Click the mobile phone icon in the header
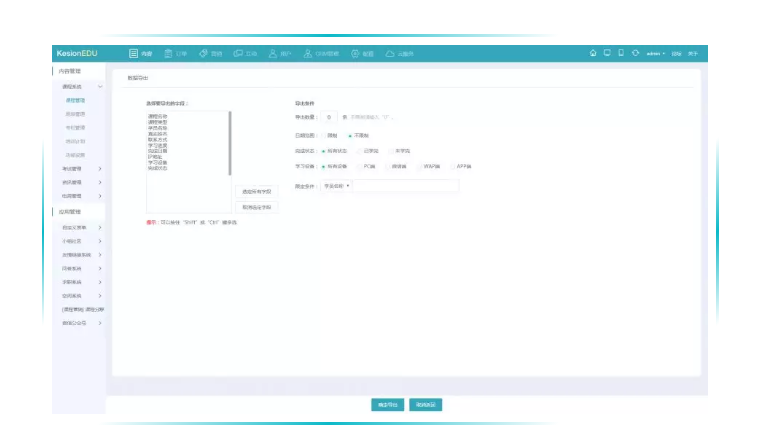 pyautogui.click(x=621, y=53)
